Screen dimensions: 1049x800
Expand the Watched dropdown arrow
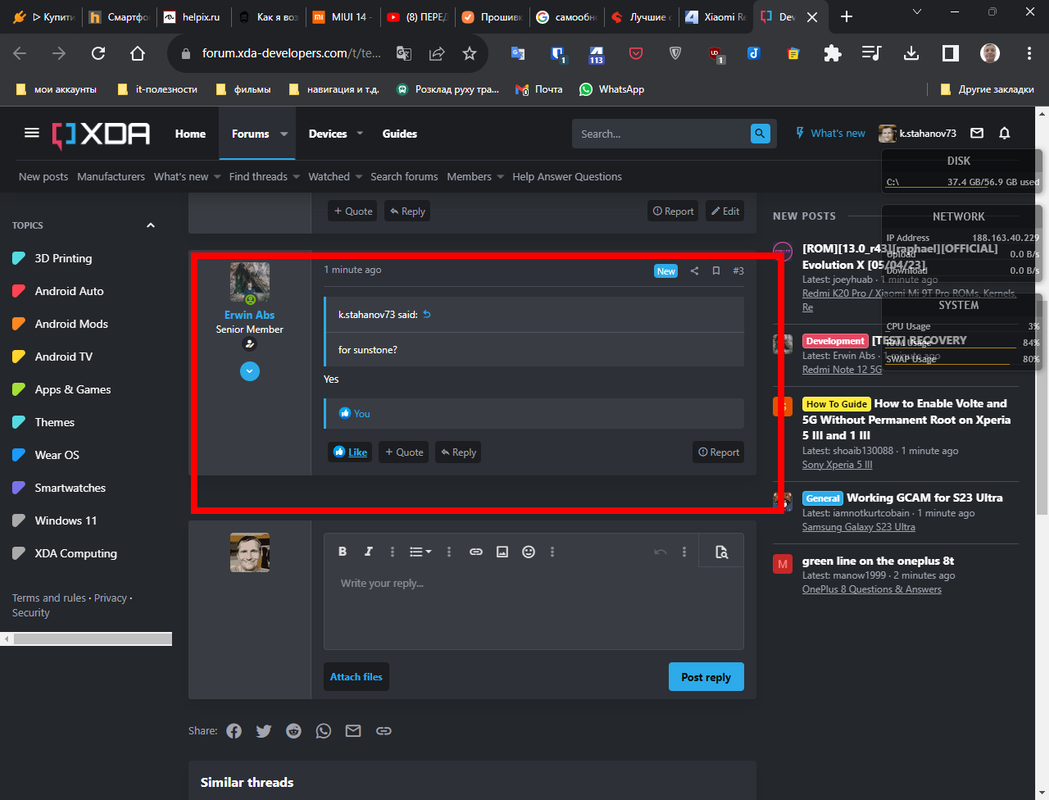click(359, 177)
